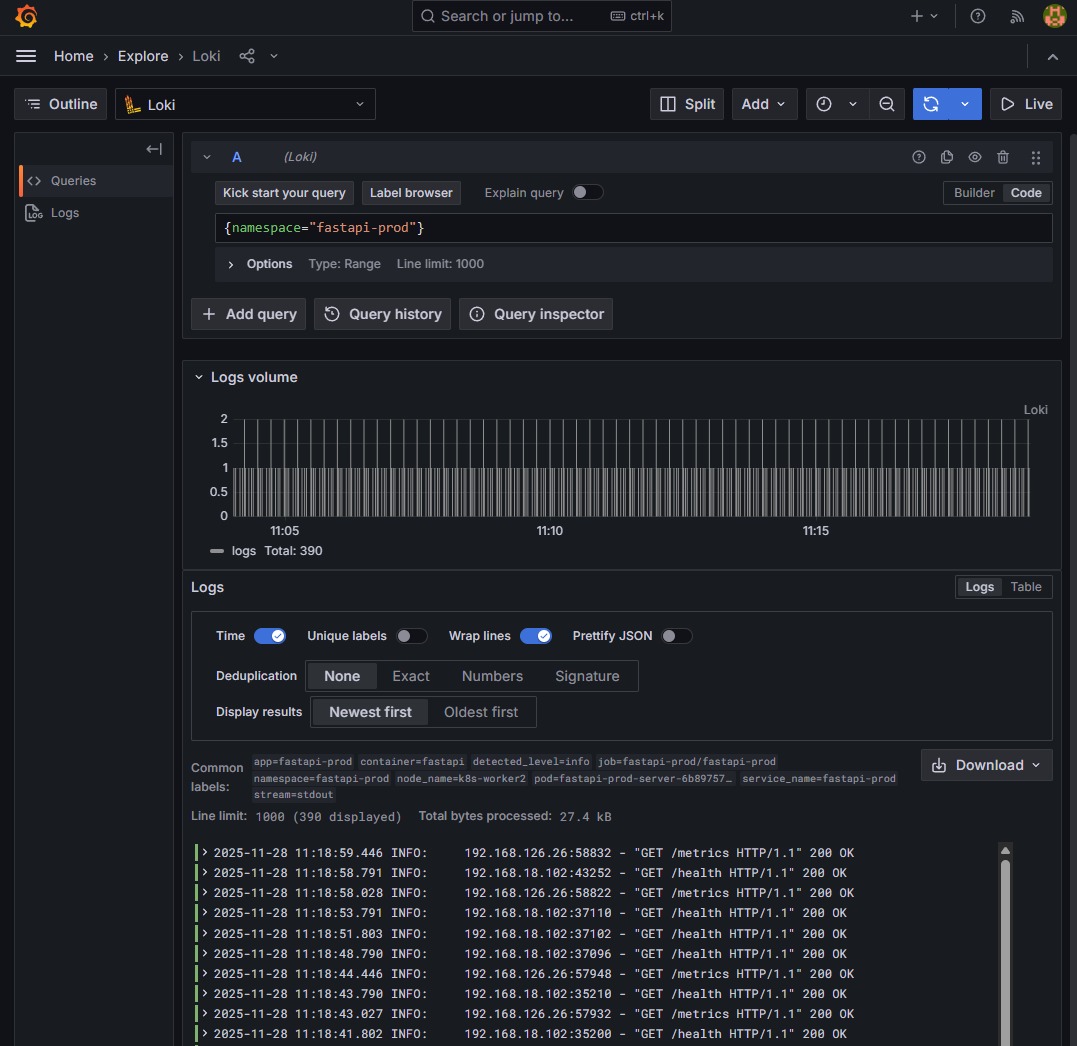Run Query history

381,314
